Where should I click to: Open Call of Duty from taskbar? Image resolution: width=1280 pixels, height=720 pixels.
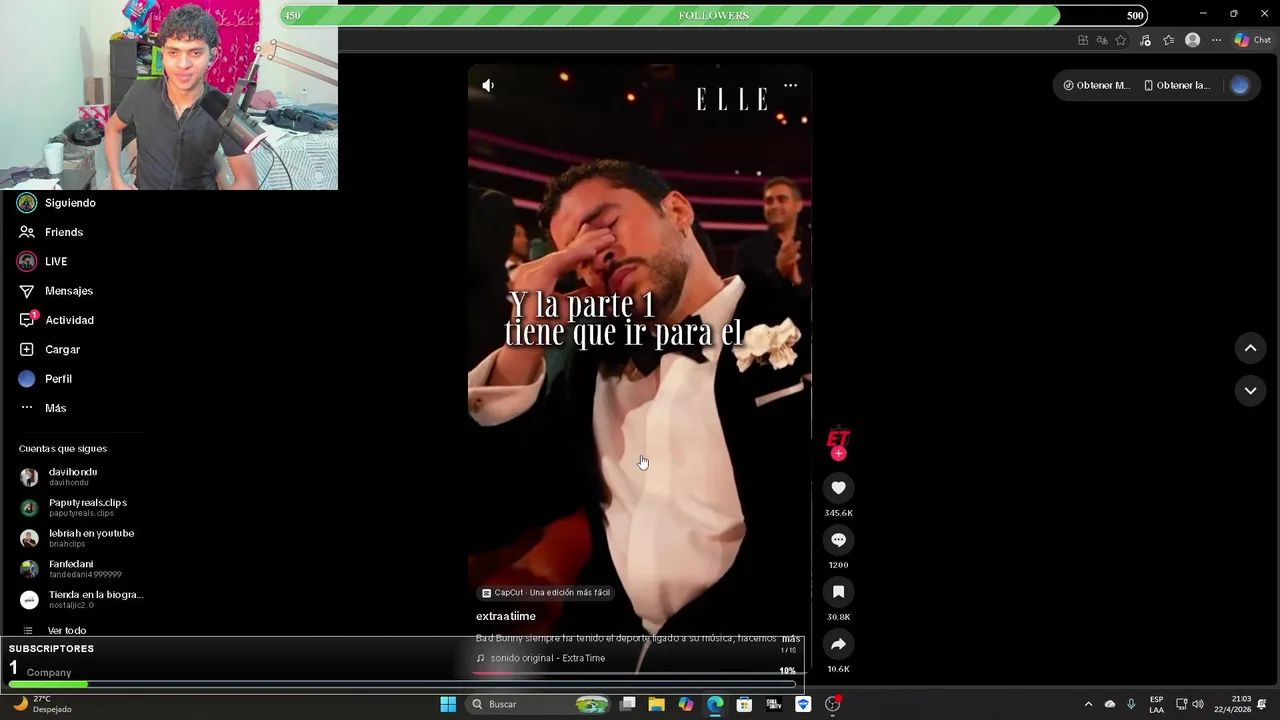tap(774, 704)
